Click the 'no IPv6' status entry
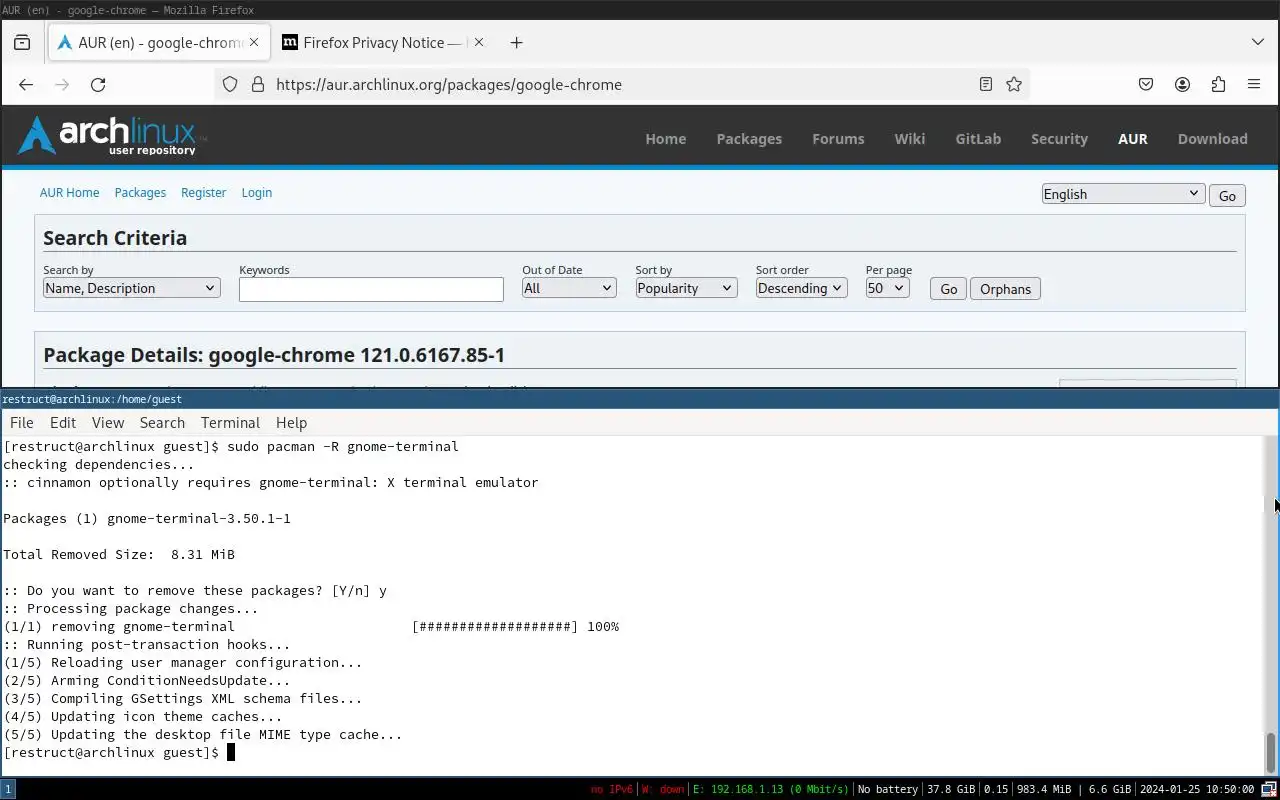Screen dimensions: 1280x800 pyautogui.click(x=611, y=789)
